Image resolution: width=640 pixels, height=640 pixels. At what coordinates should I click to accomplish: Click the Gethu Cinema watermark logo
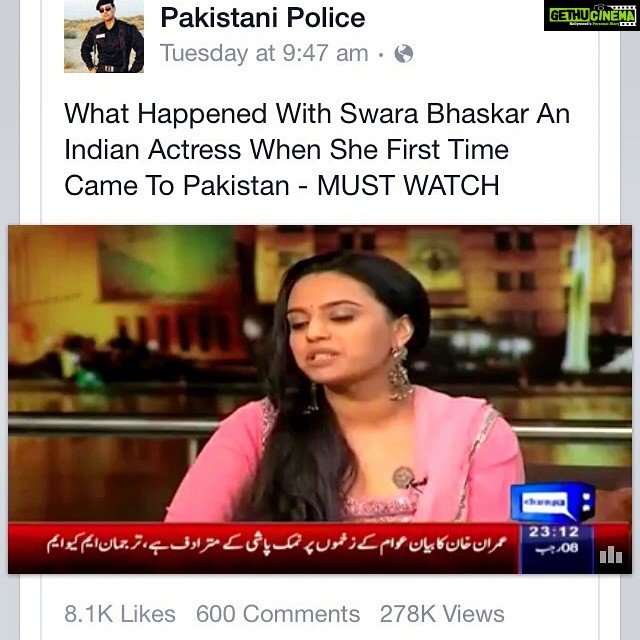[591, 16]
